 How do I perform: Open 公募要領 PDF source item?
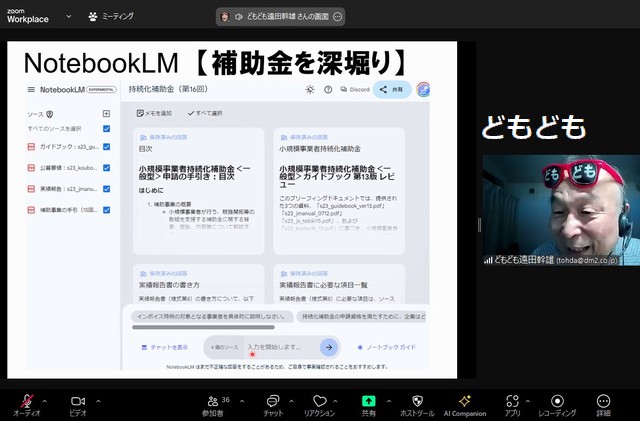tap(63, 168)
